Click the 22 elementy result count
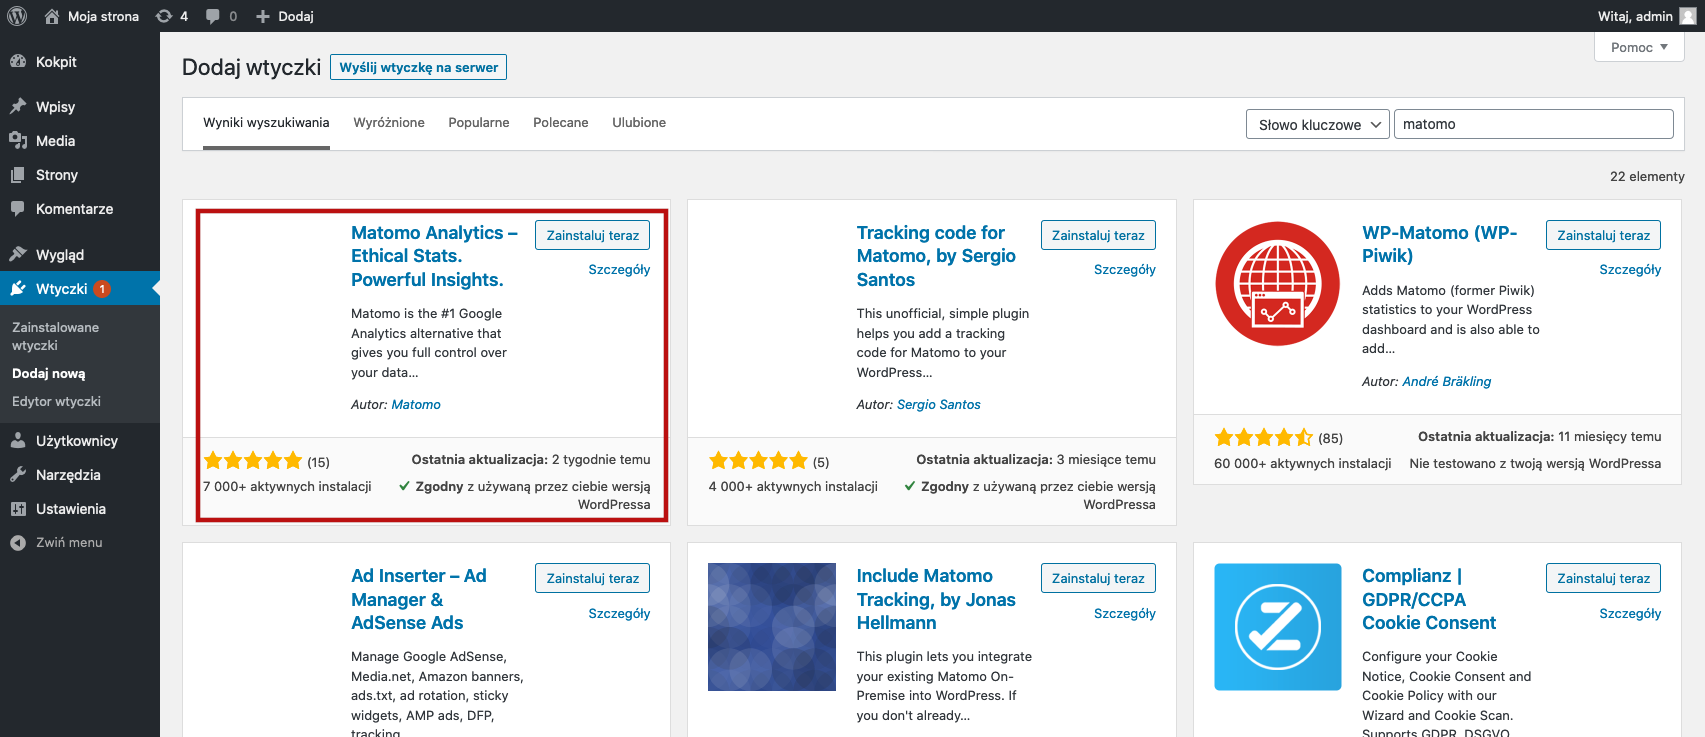1705x737 pixels. tap(1647, 176)
